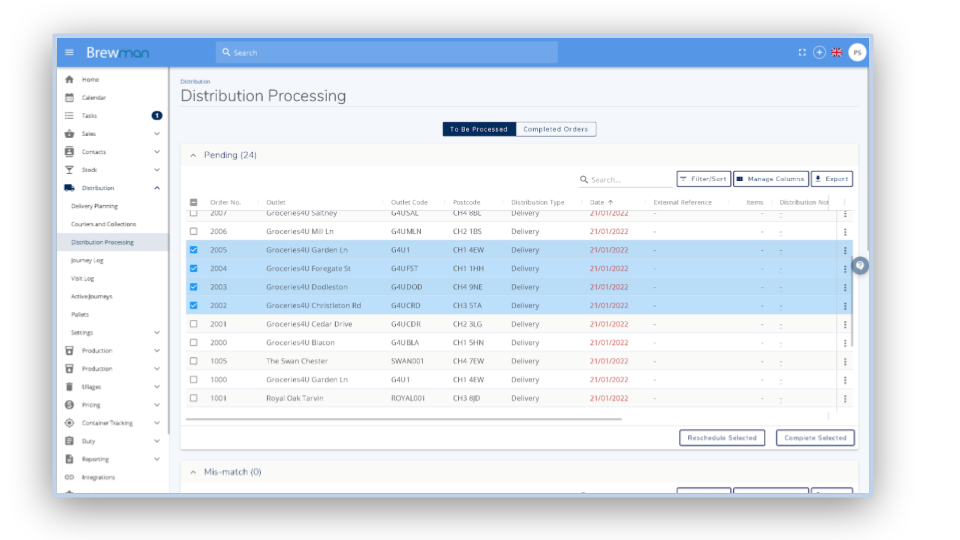The image size is (960, 540).
Task: Expand the Ullages menu chevron
Action: (157, 387)
